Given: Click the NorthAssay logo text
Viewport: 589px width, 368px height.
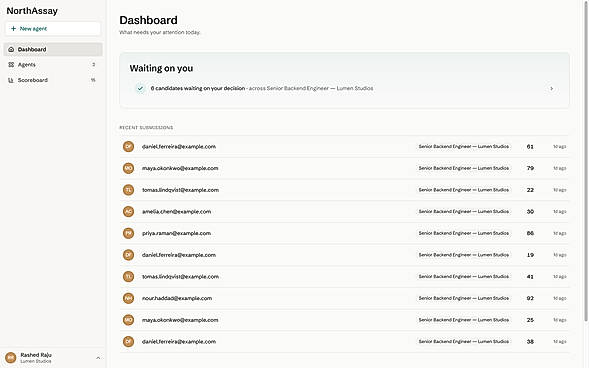Looking at the screenshot, I should (32, 11).
